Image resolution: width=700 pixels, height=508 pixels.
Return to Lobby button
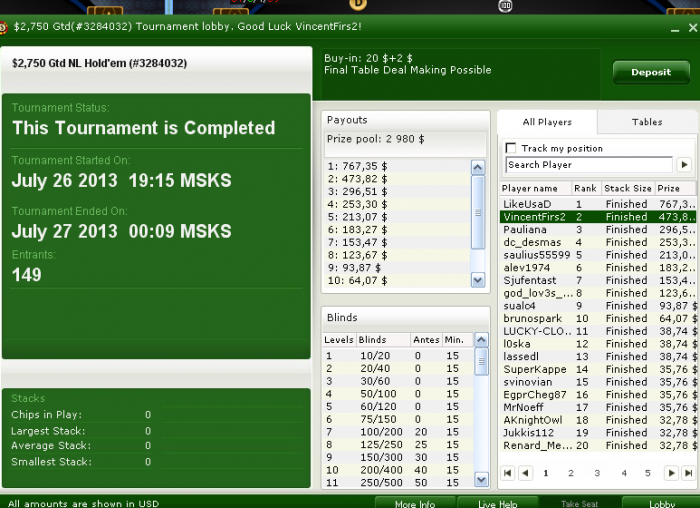[662, 503]
